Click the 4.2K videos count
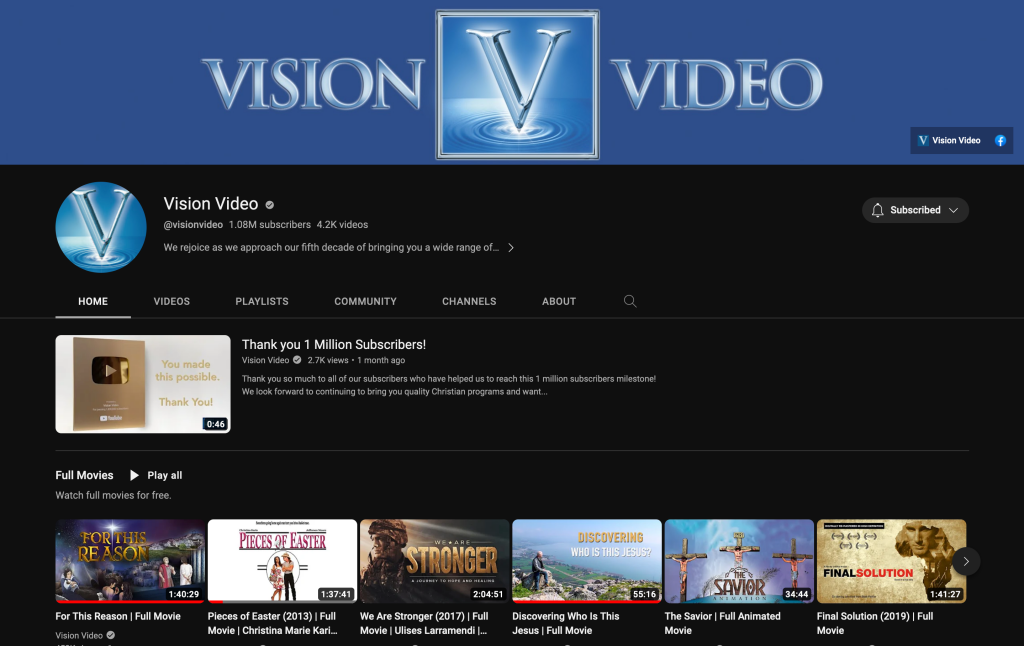This screenshot has width=1024, height=646. click(x=342, y=225)
